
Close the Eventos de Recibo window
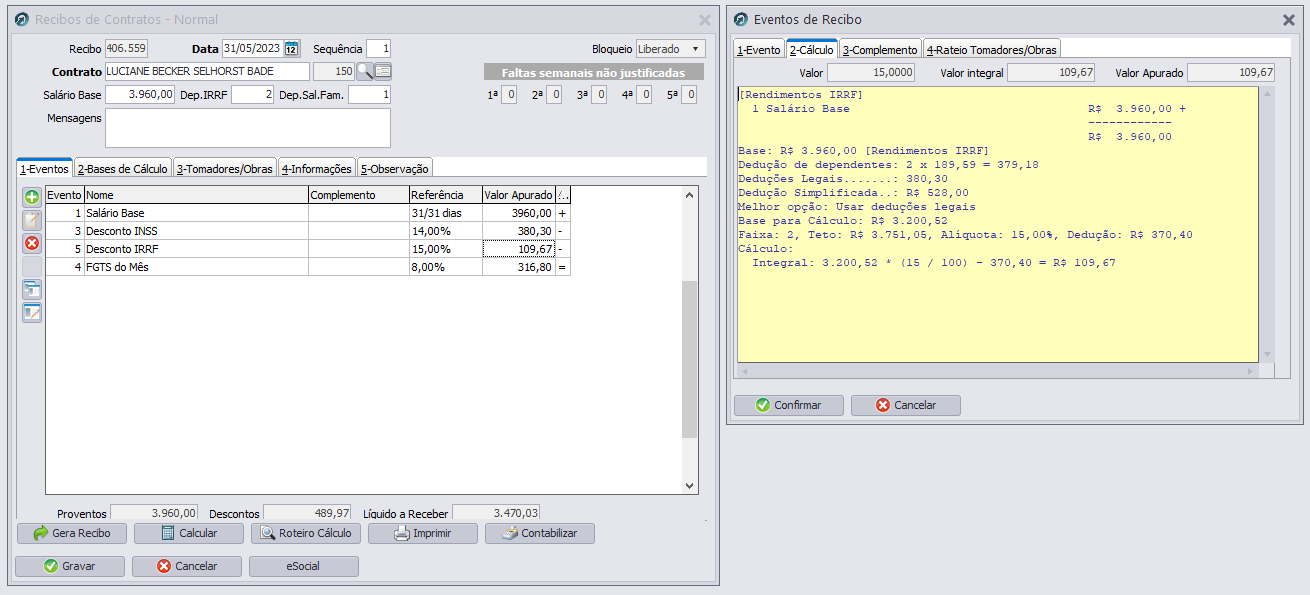(x=1289, y=20)
